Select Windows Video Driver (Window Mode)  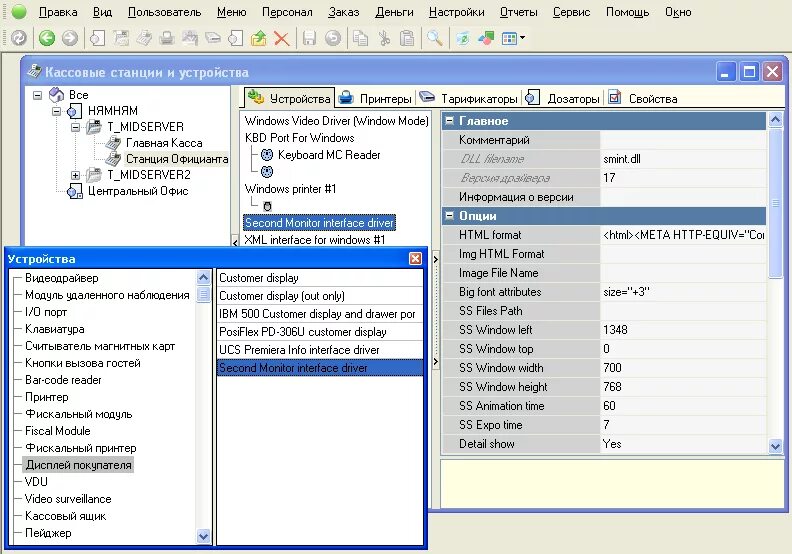point(336,121)
